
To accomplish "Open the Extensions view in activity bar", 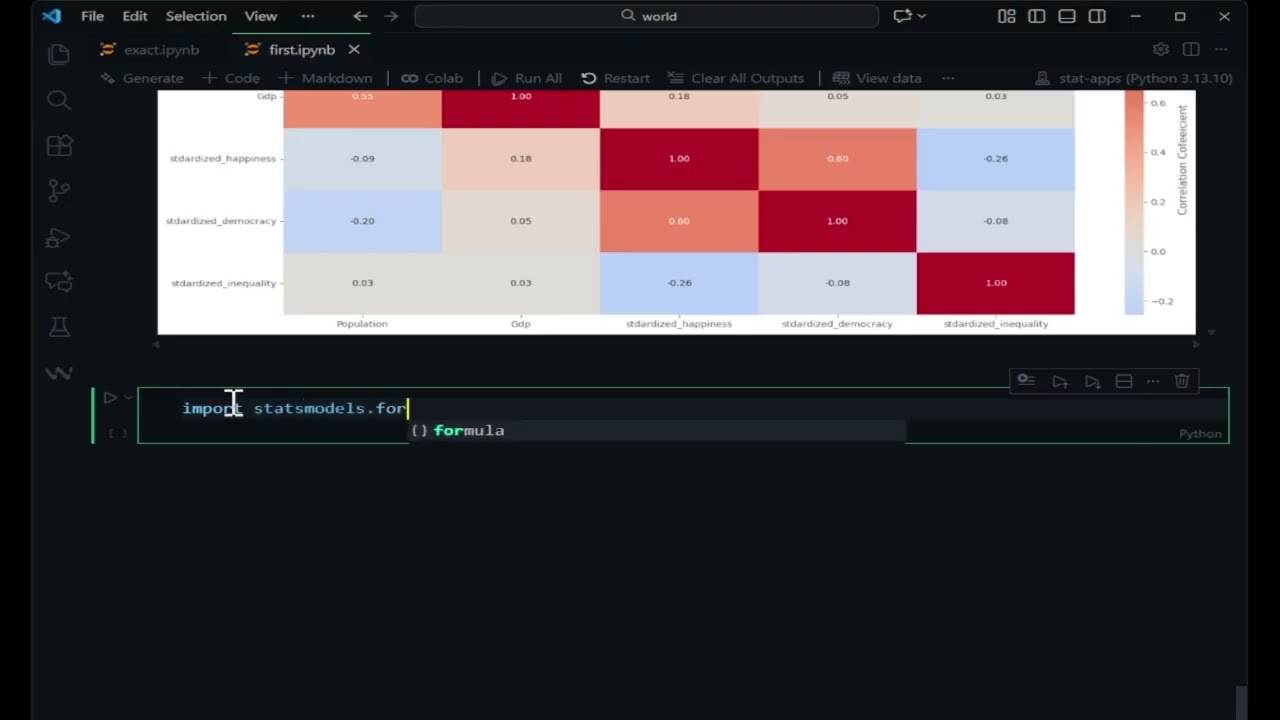I will pos(59,145).
